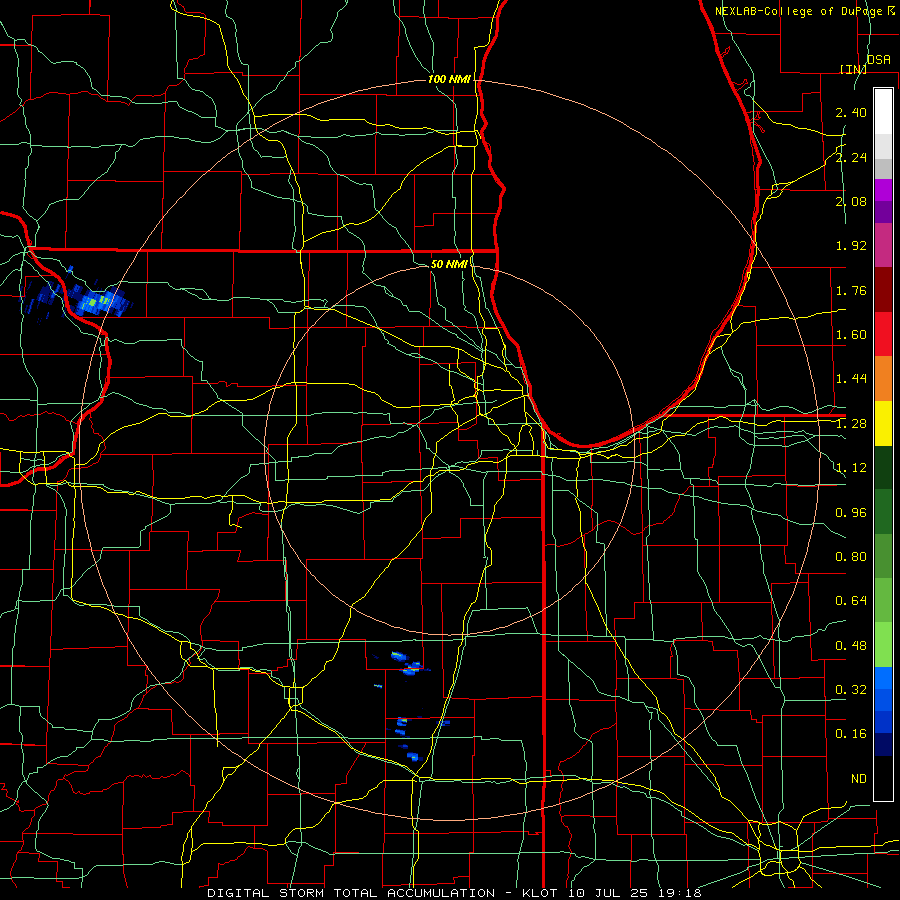The width and height of the screenshot is (900, 900).
Task: Click the 0.64 legend value
Action: pos(851,601)
